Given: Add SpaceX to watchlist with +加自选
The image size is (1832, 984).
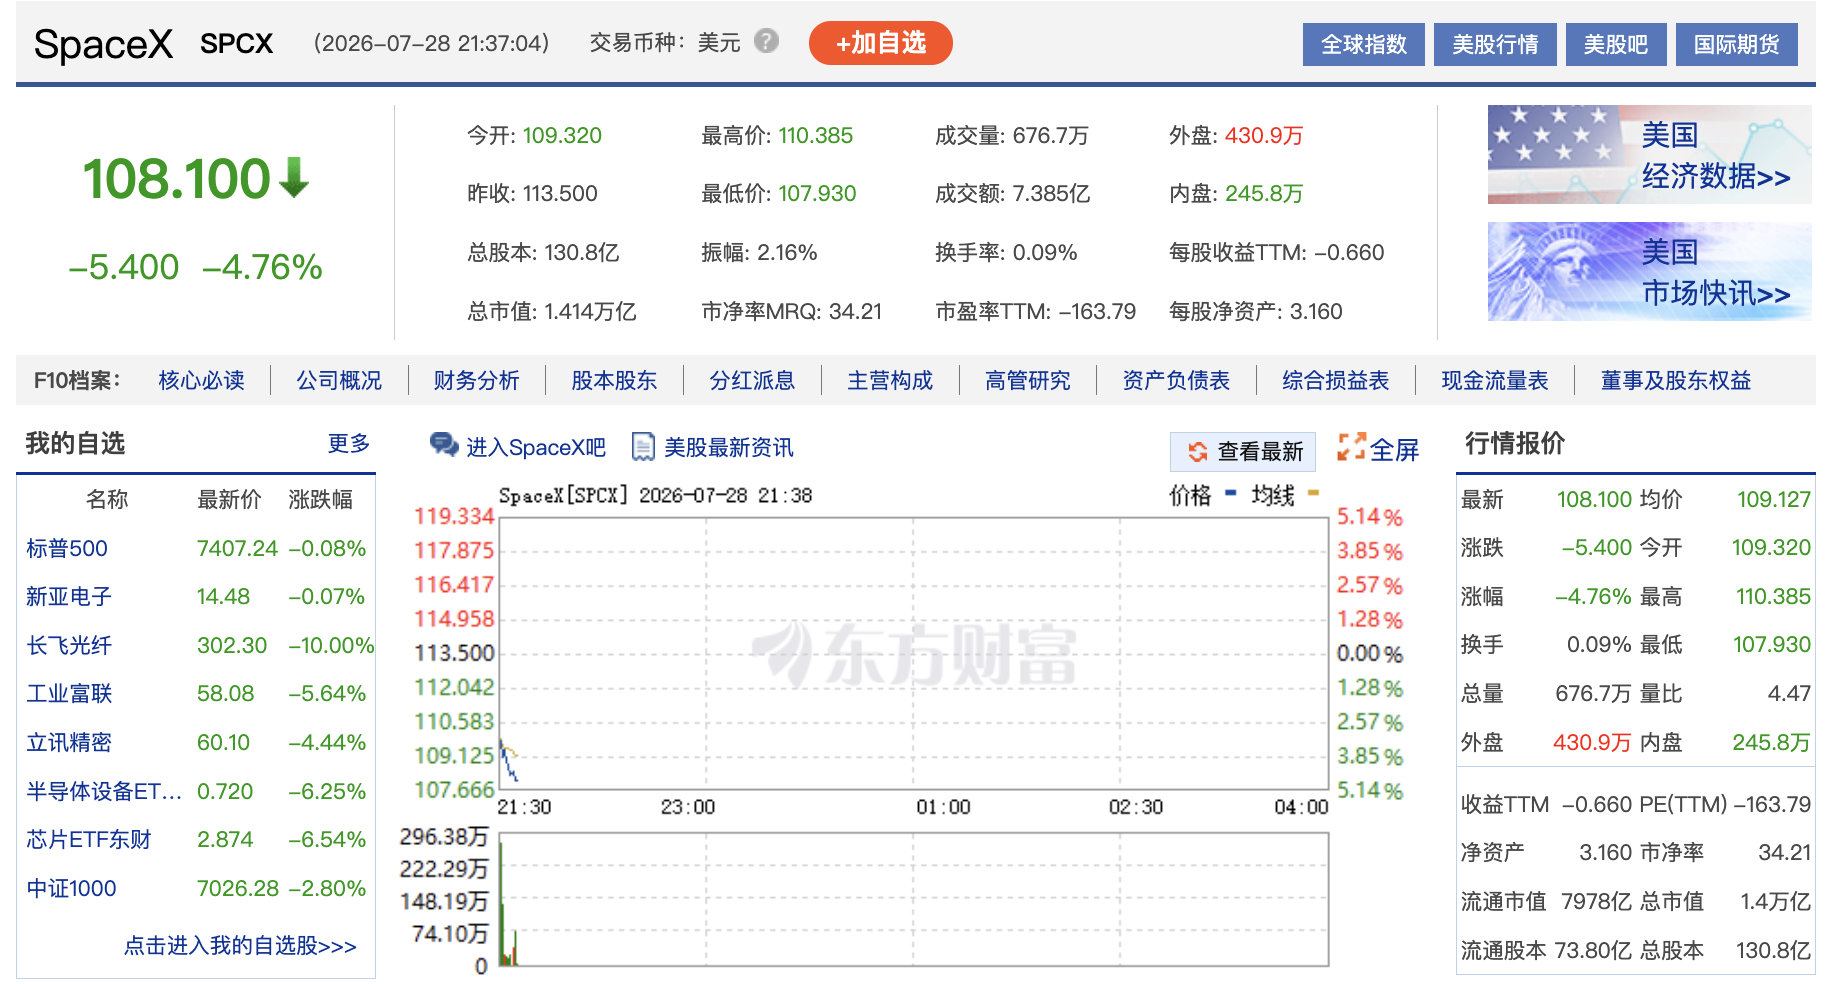Looking at the screenshot, I should coord(880,43).
